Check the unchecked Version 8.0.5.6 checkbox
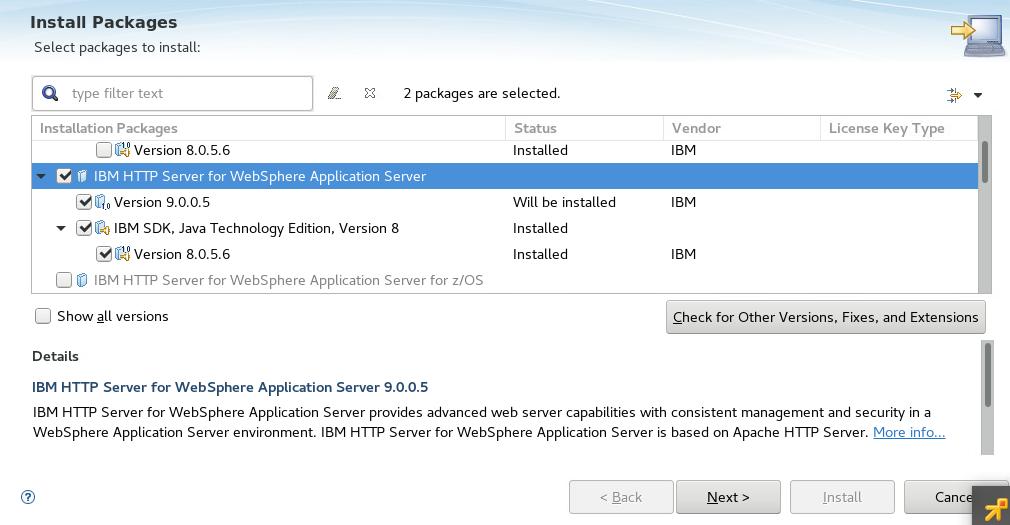 pos(104,150)
